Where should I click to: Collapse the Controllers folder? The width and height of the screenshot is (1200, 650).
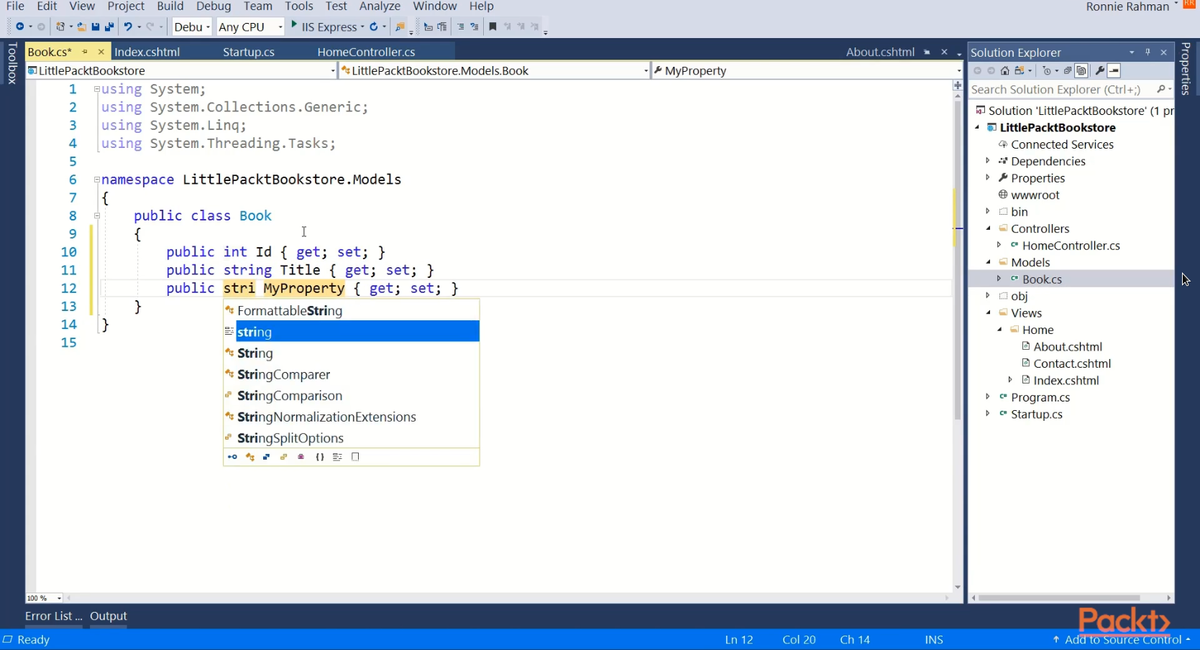click(988, 229)
